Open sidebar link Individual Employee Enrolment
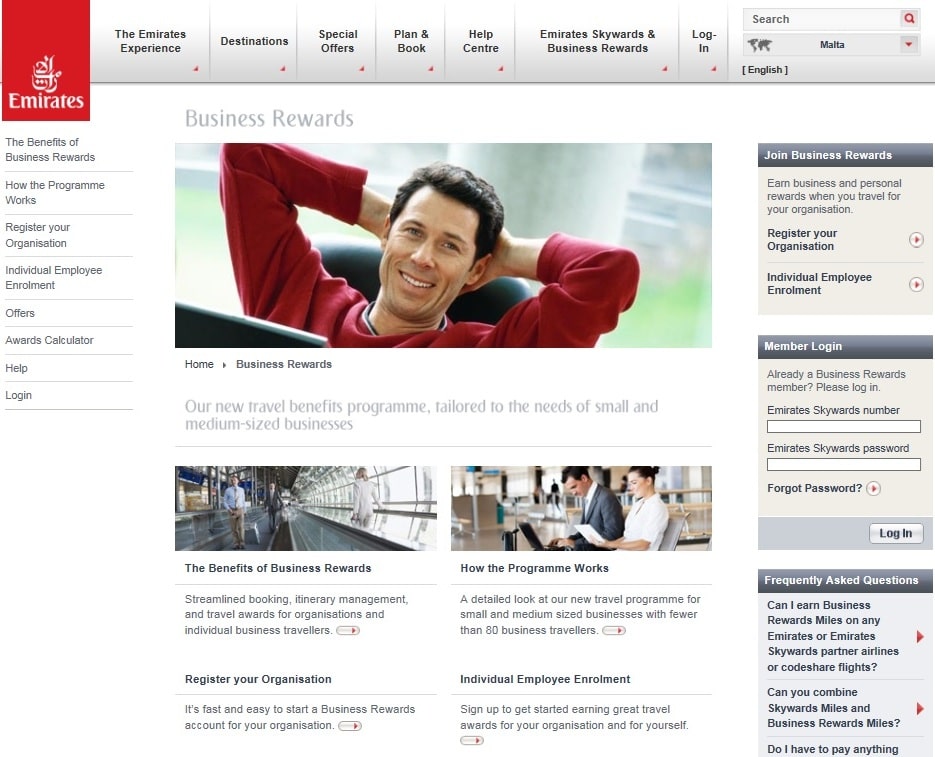Viewport: 935px width, 757px height. tap(54, 278)
